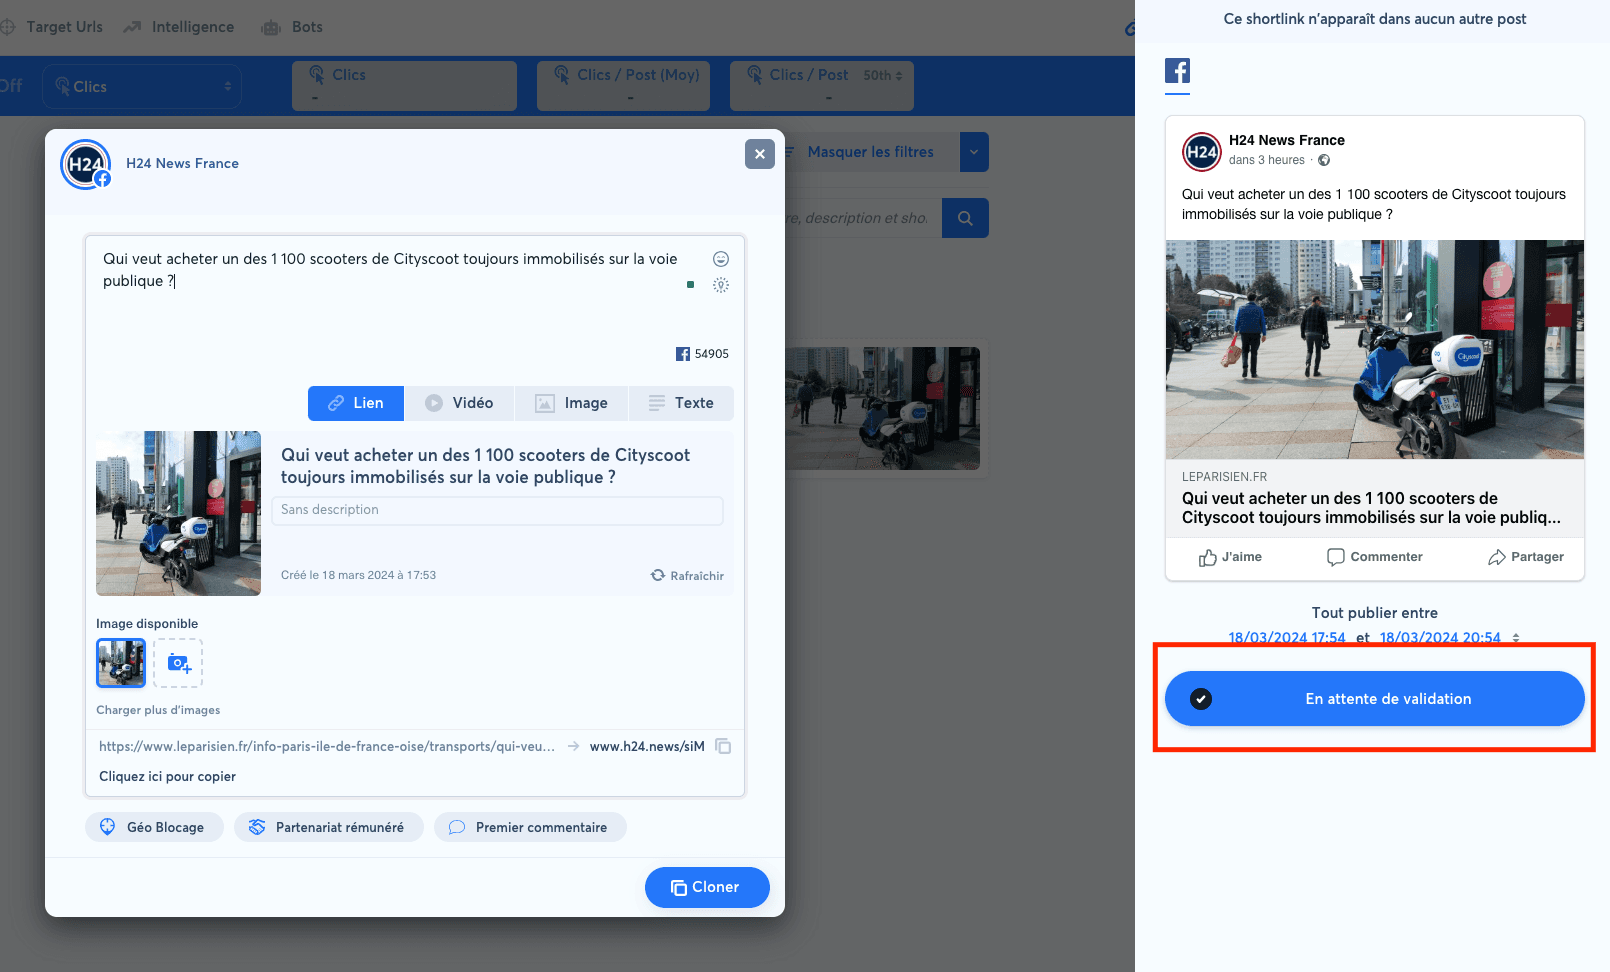
Task: Open the Clics metric select dropdown
Action: tap(142, 87)
